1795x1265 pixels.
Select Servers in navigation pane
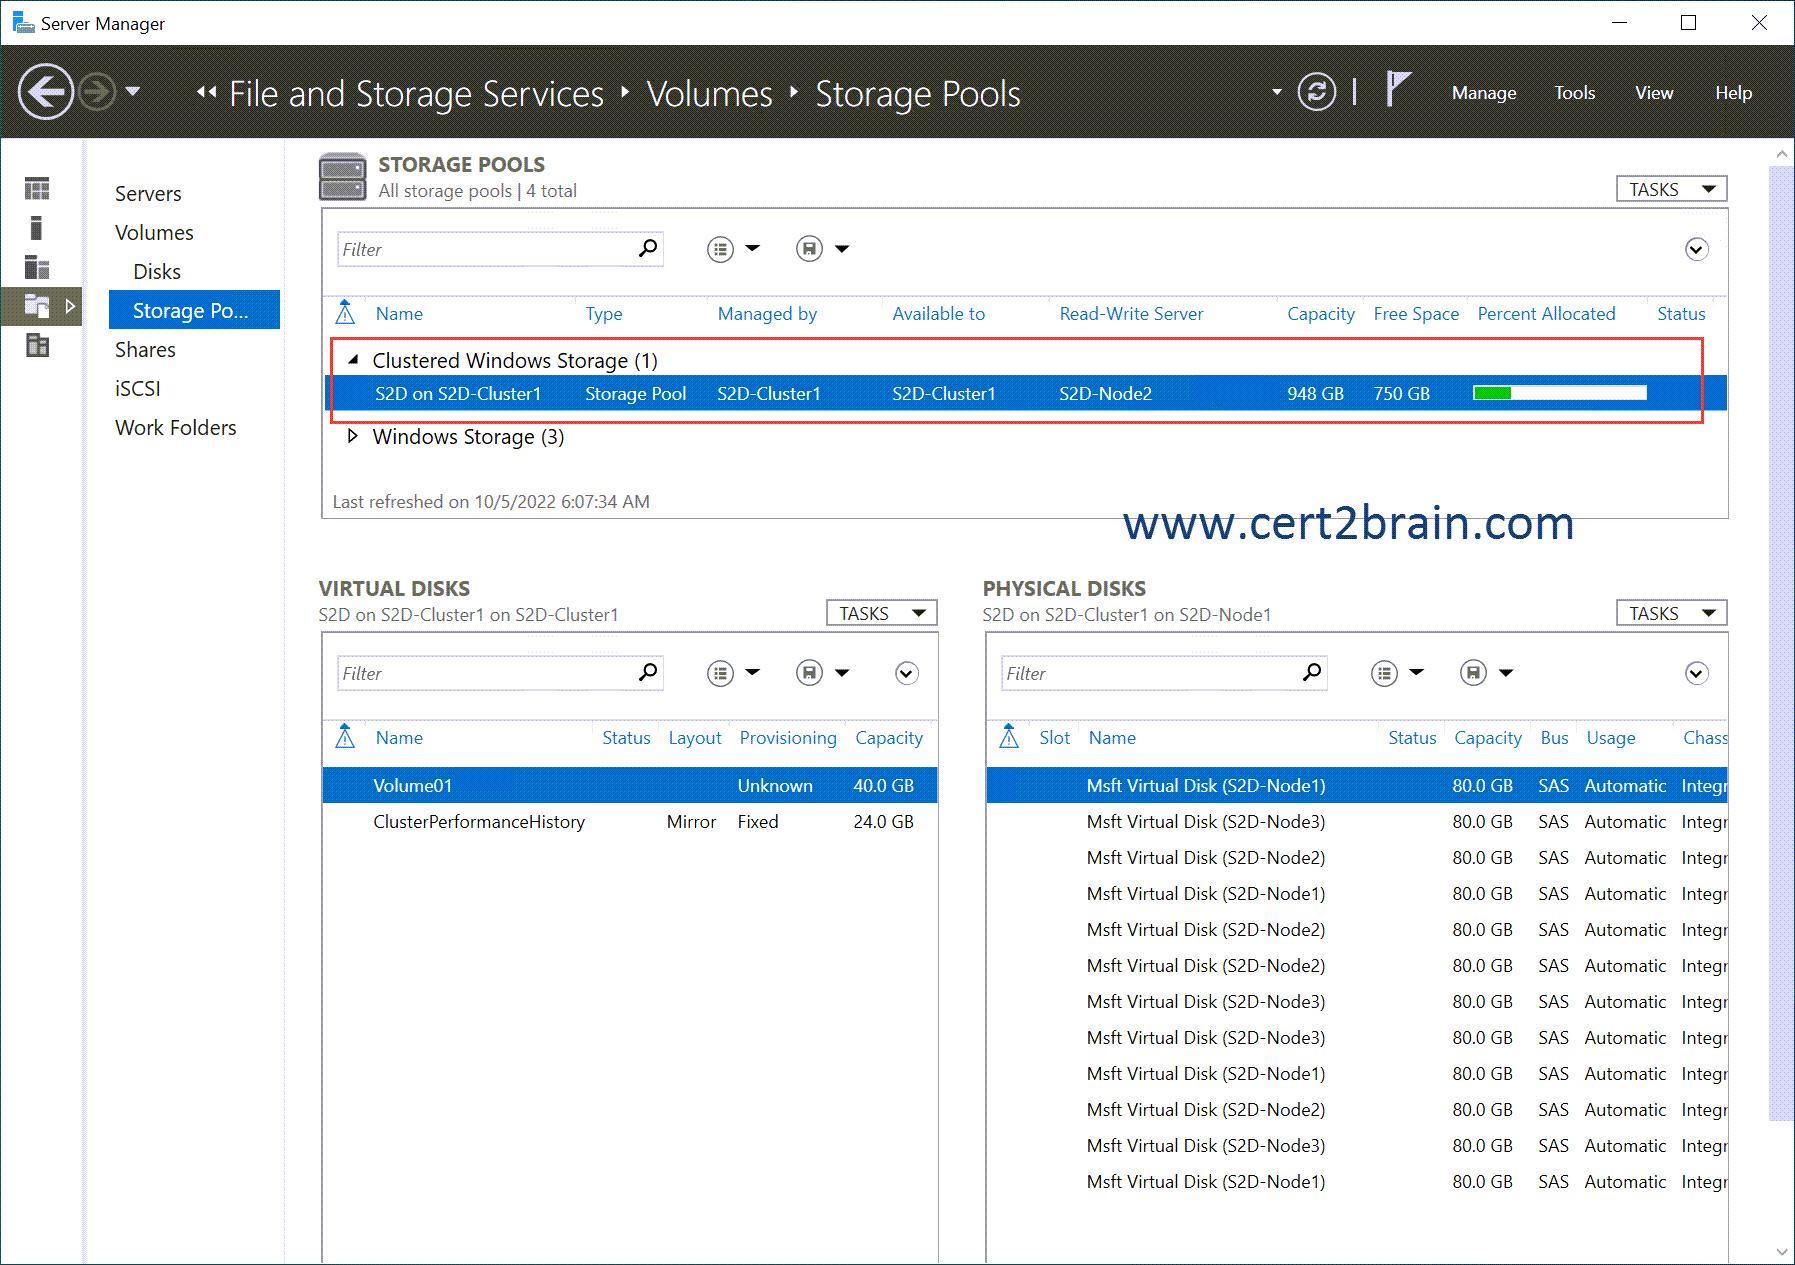pyautogui.click(x=148, y=194)
